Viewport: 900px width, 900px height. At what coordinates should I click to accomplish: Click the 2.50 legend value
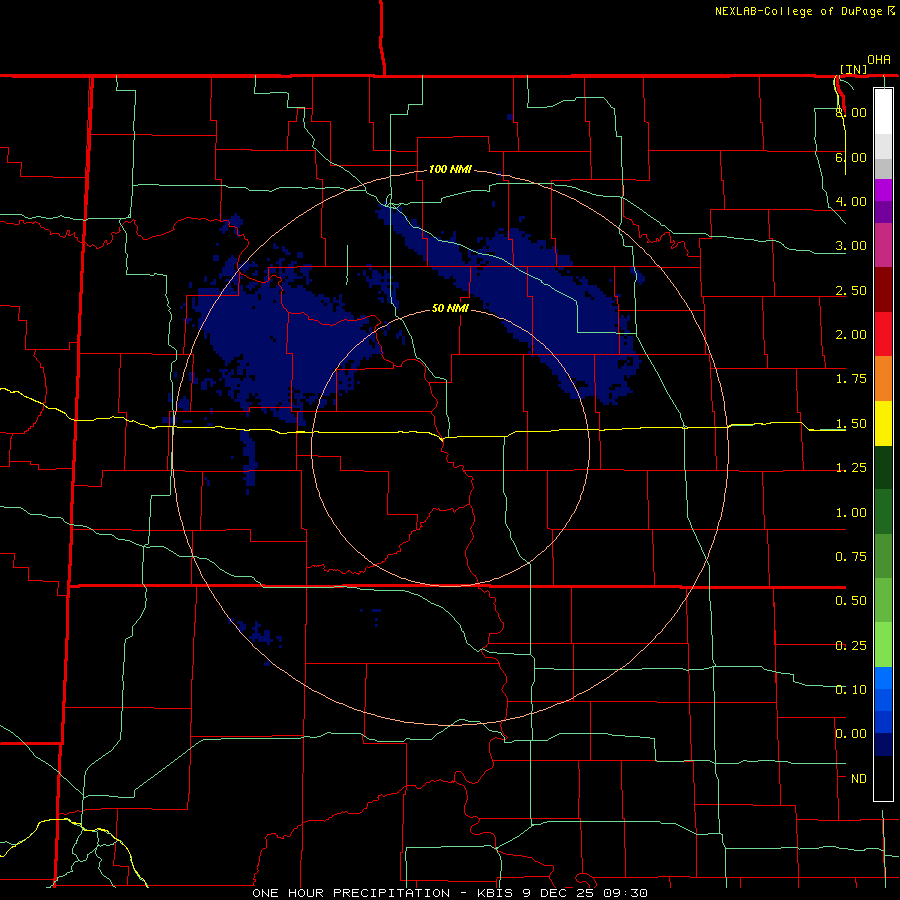click(x=851, y=290)
